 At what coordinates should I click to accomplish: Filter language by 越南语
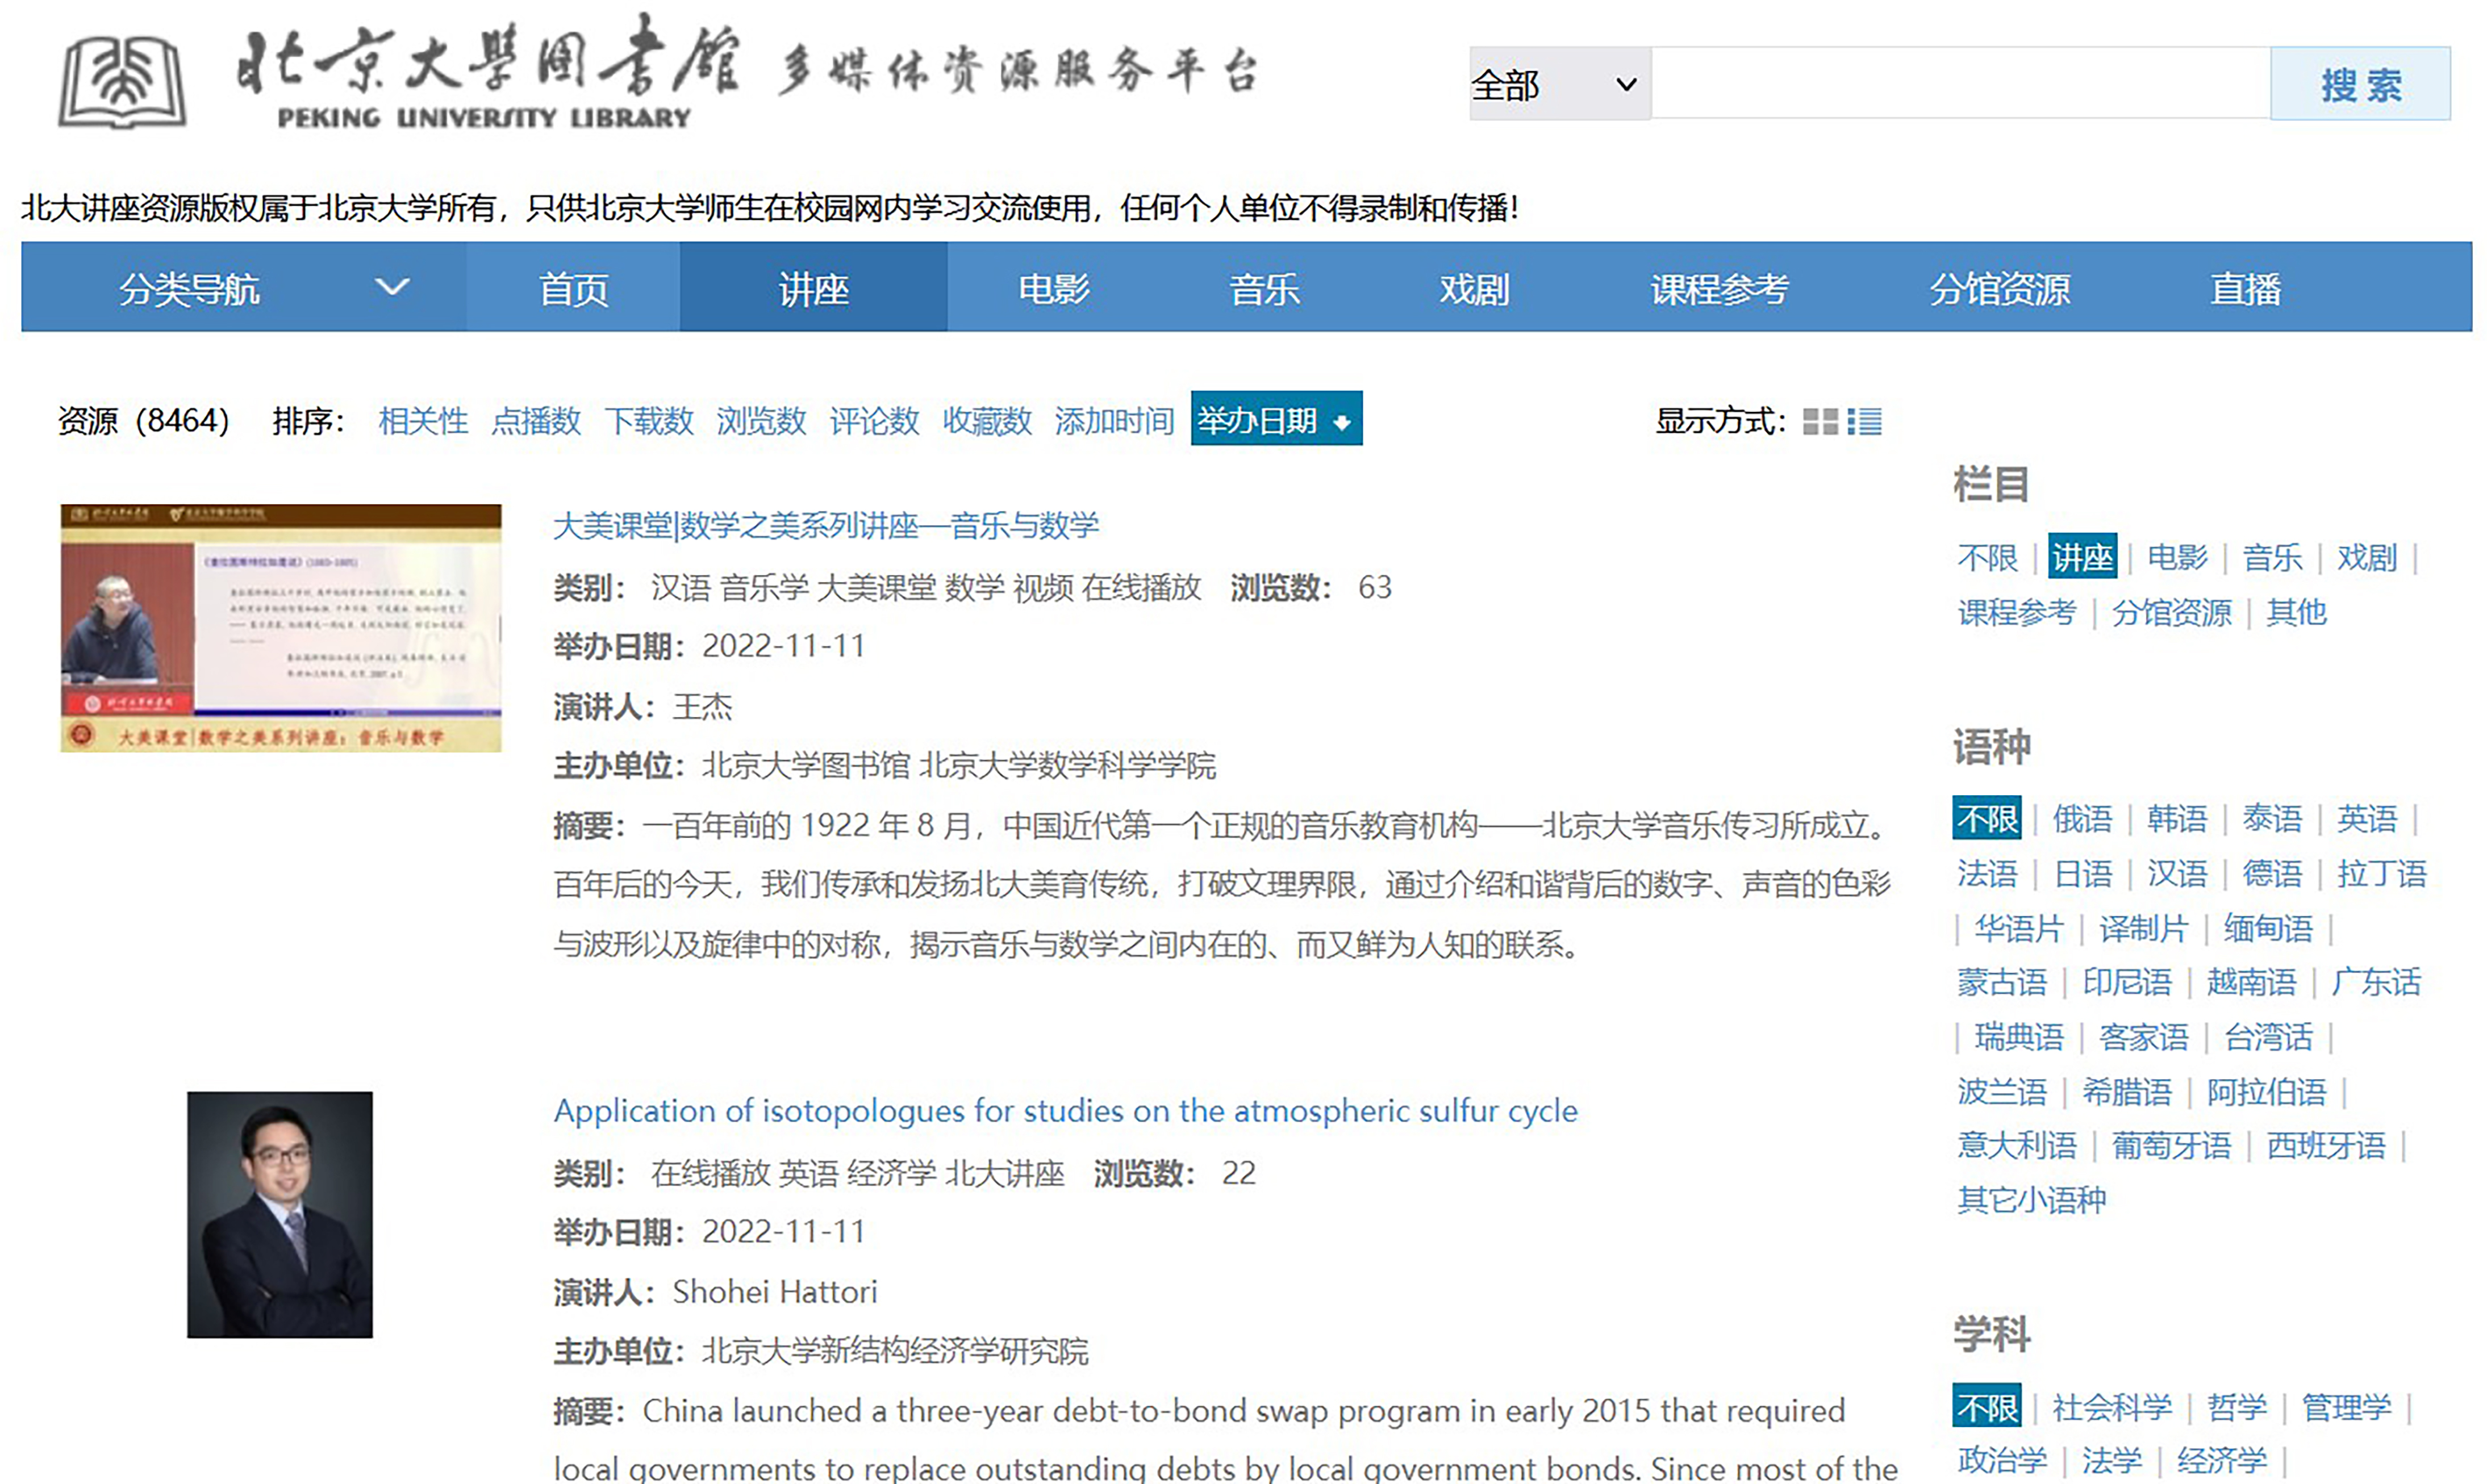point(2252,983)
